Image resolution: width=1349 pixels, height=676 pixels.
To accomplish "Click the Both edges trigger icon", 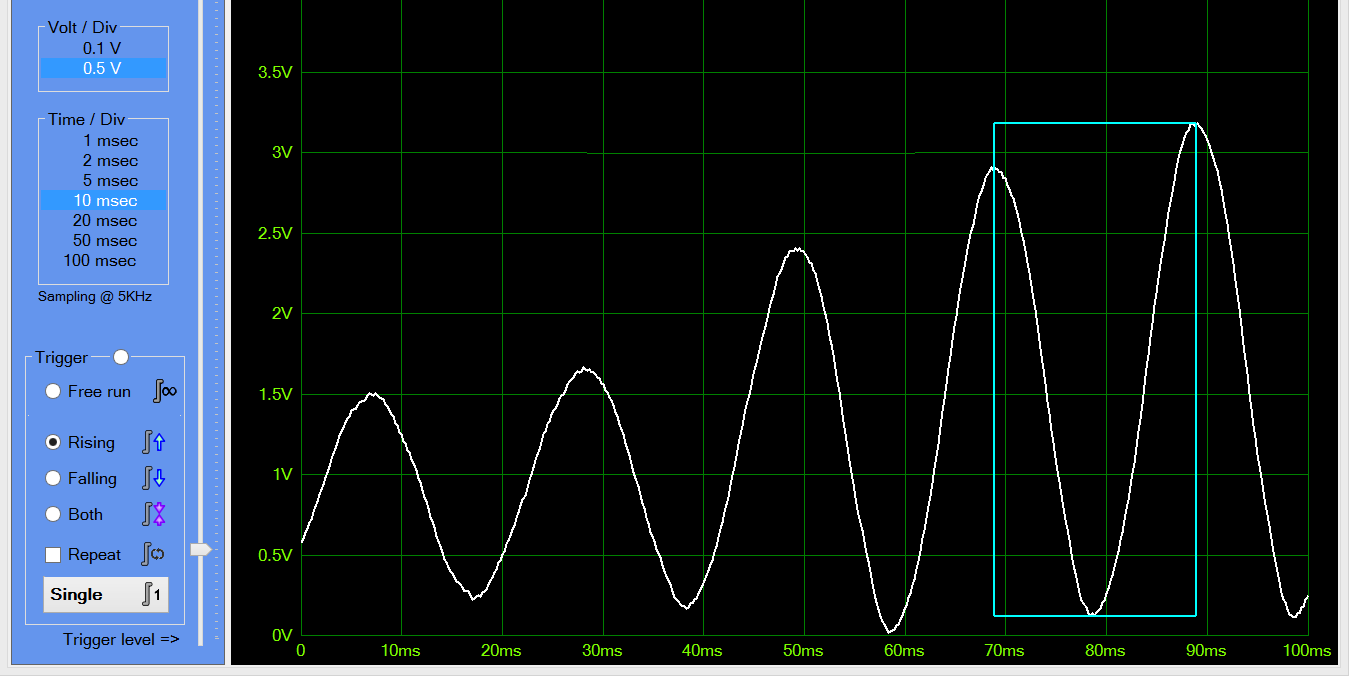I will tap(154, 514).
